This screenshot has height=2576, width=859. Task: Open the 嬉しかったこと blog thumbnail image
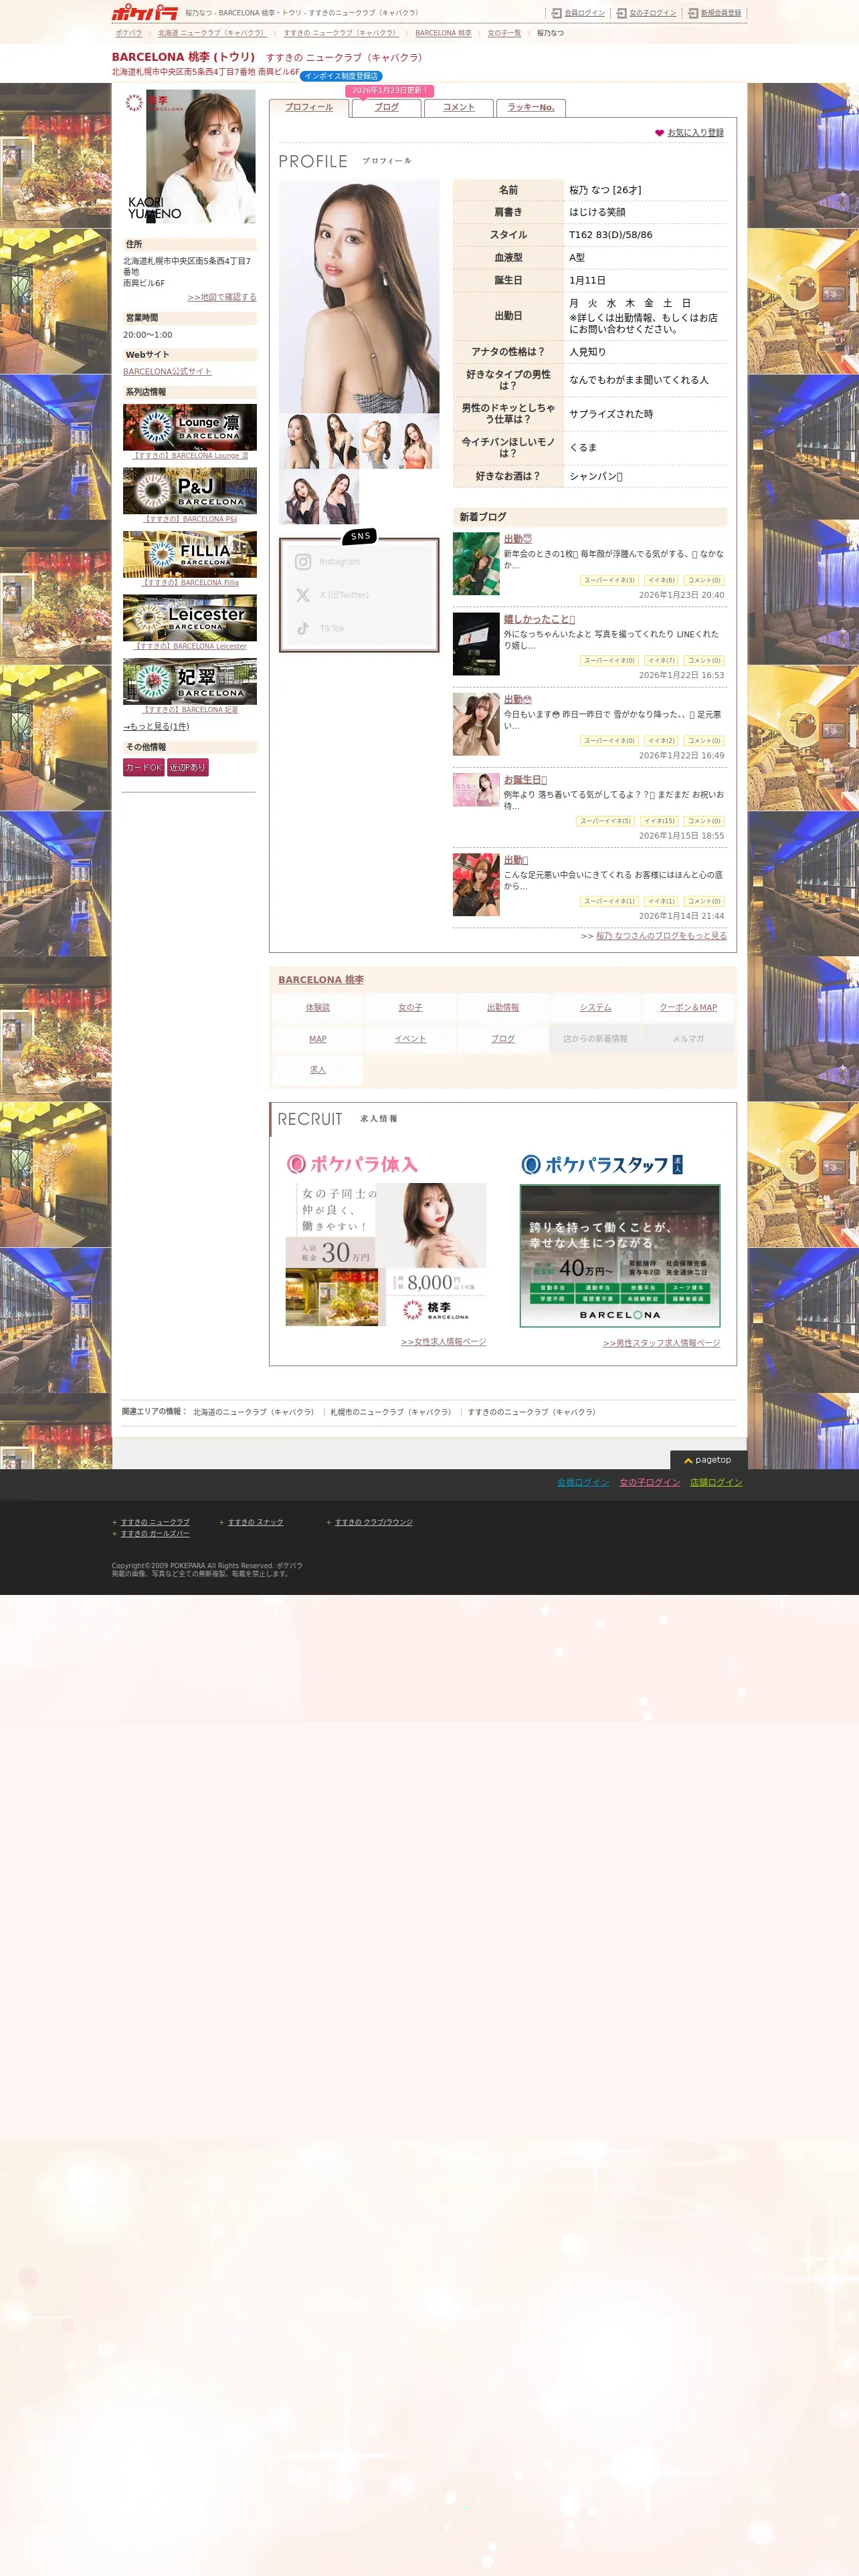tap(476, 644)
